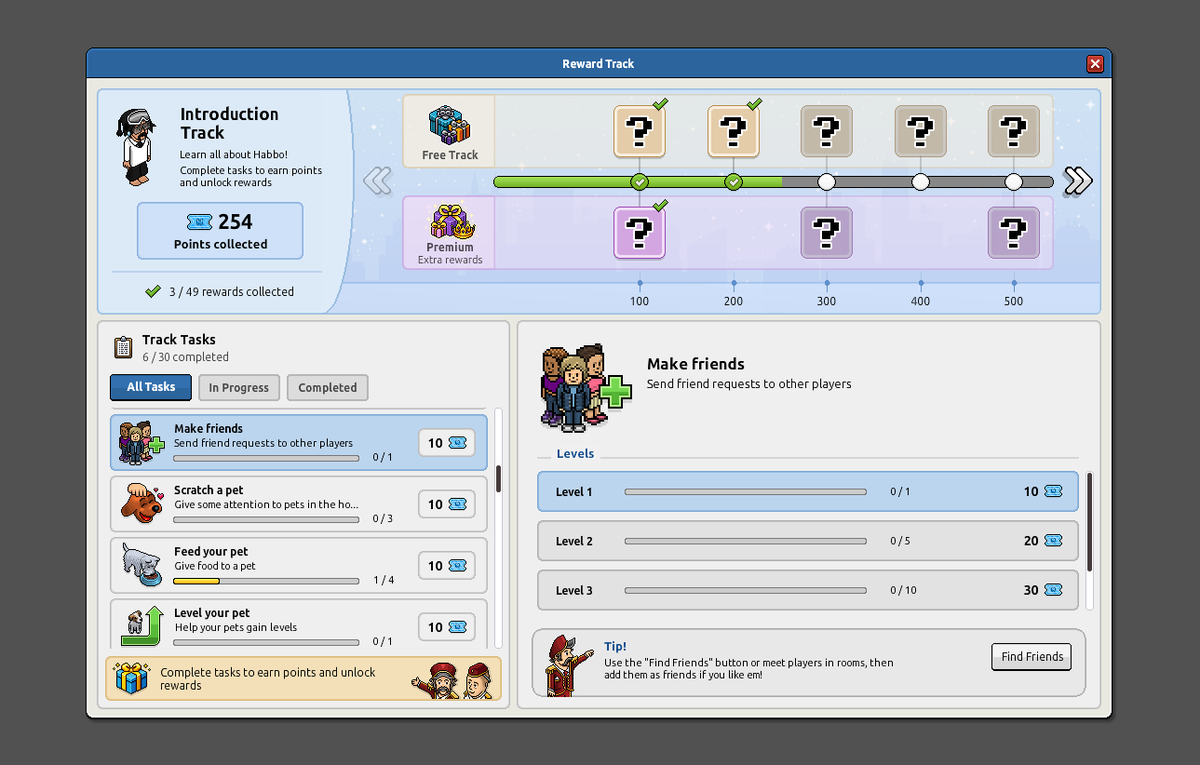Select the Level your pet task
Image resolution: width=1200 pixels, height=765 pixels.
click(x=299, y=623)
